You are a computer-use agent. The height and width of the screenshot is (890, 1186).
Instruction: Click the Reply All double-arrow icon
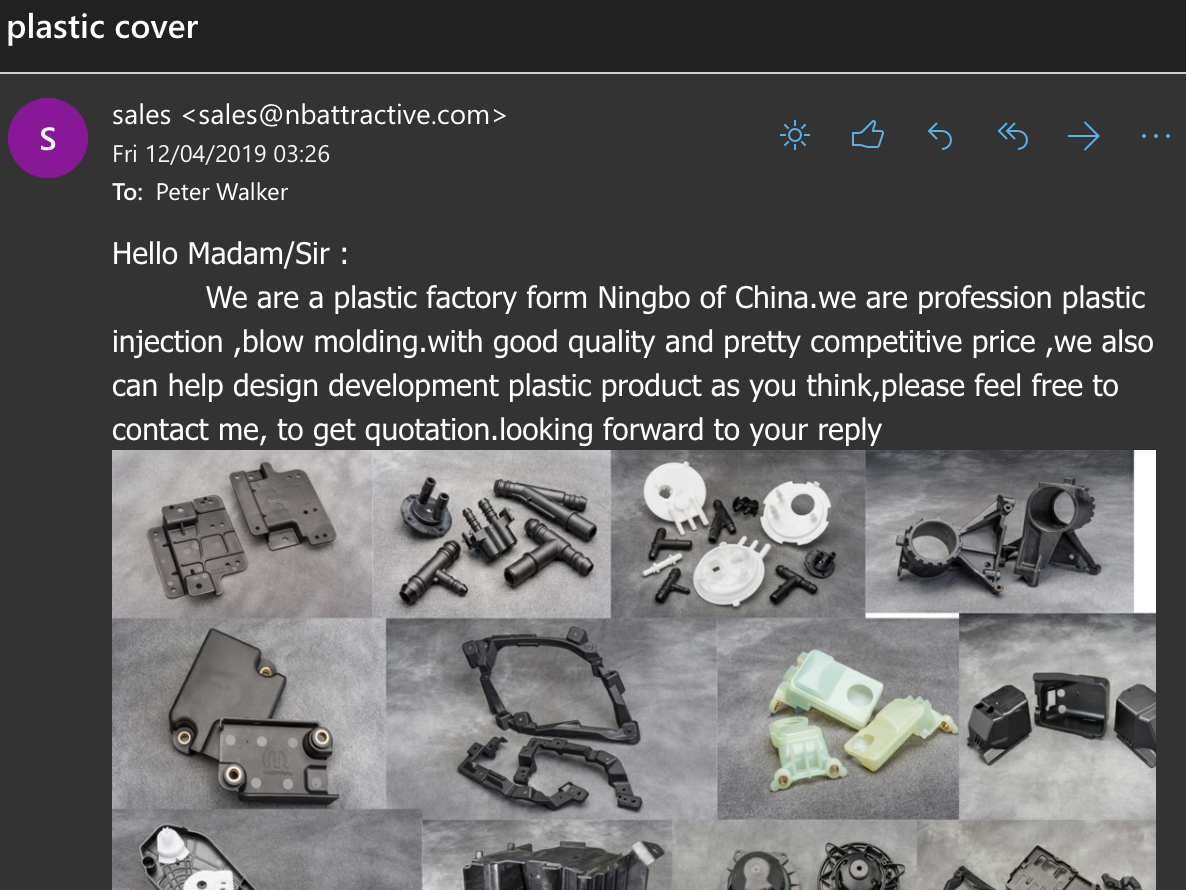click(x=1013, y=136)
